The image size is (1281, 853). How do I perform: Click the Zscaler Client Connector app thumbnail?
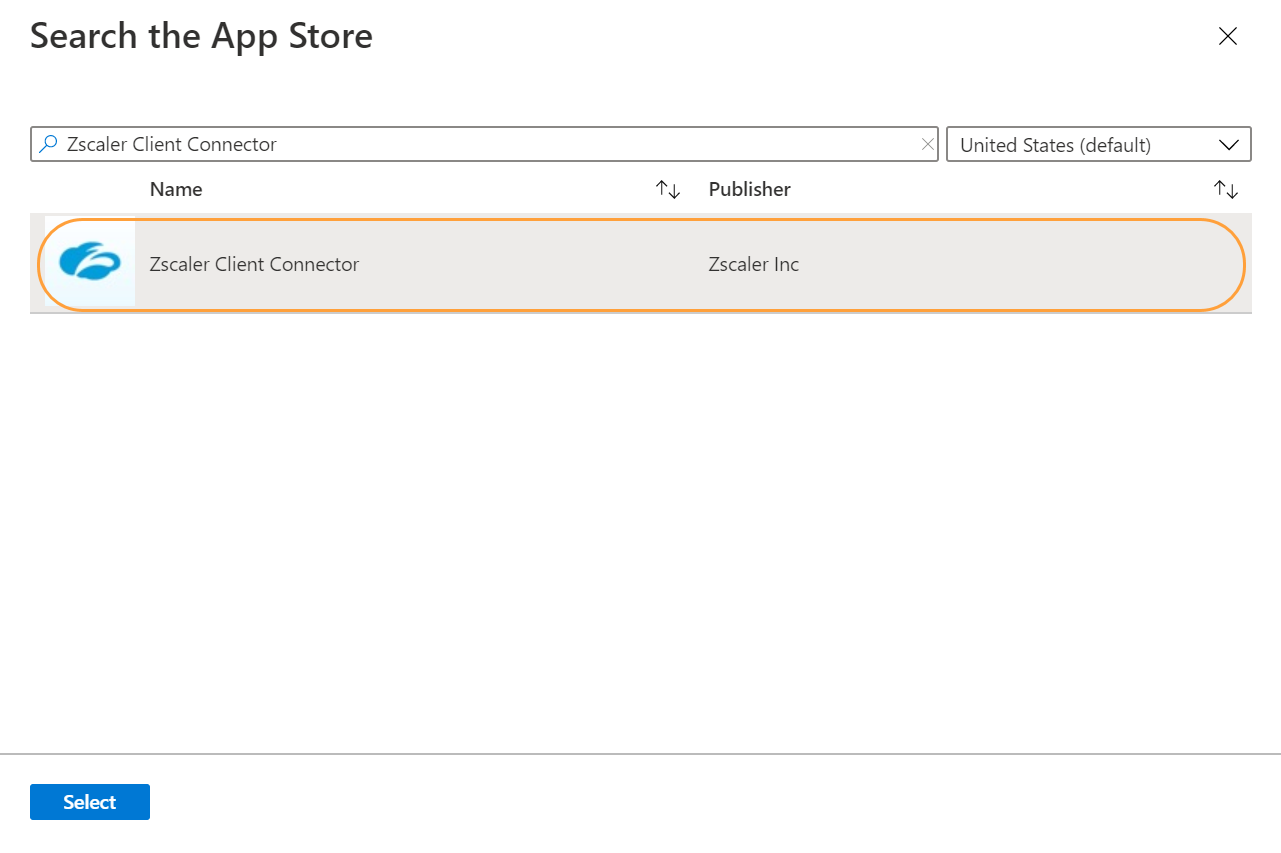[x=88, y=264]
